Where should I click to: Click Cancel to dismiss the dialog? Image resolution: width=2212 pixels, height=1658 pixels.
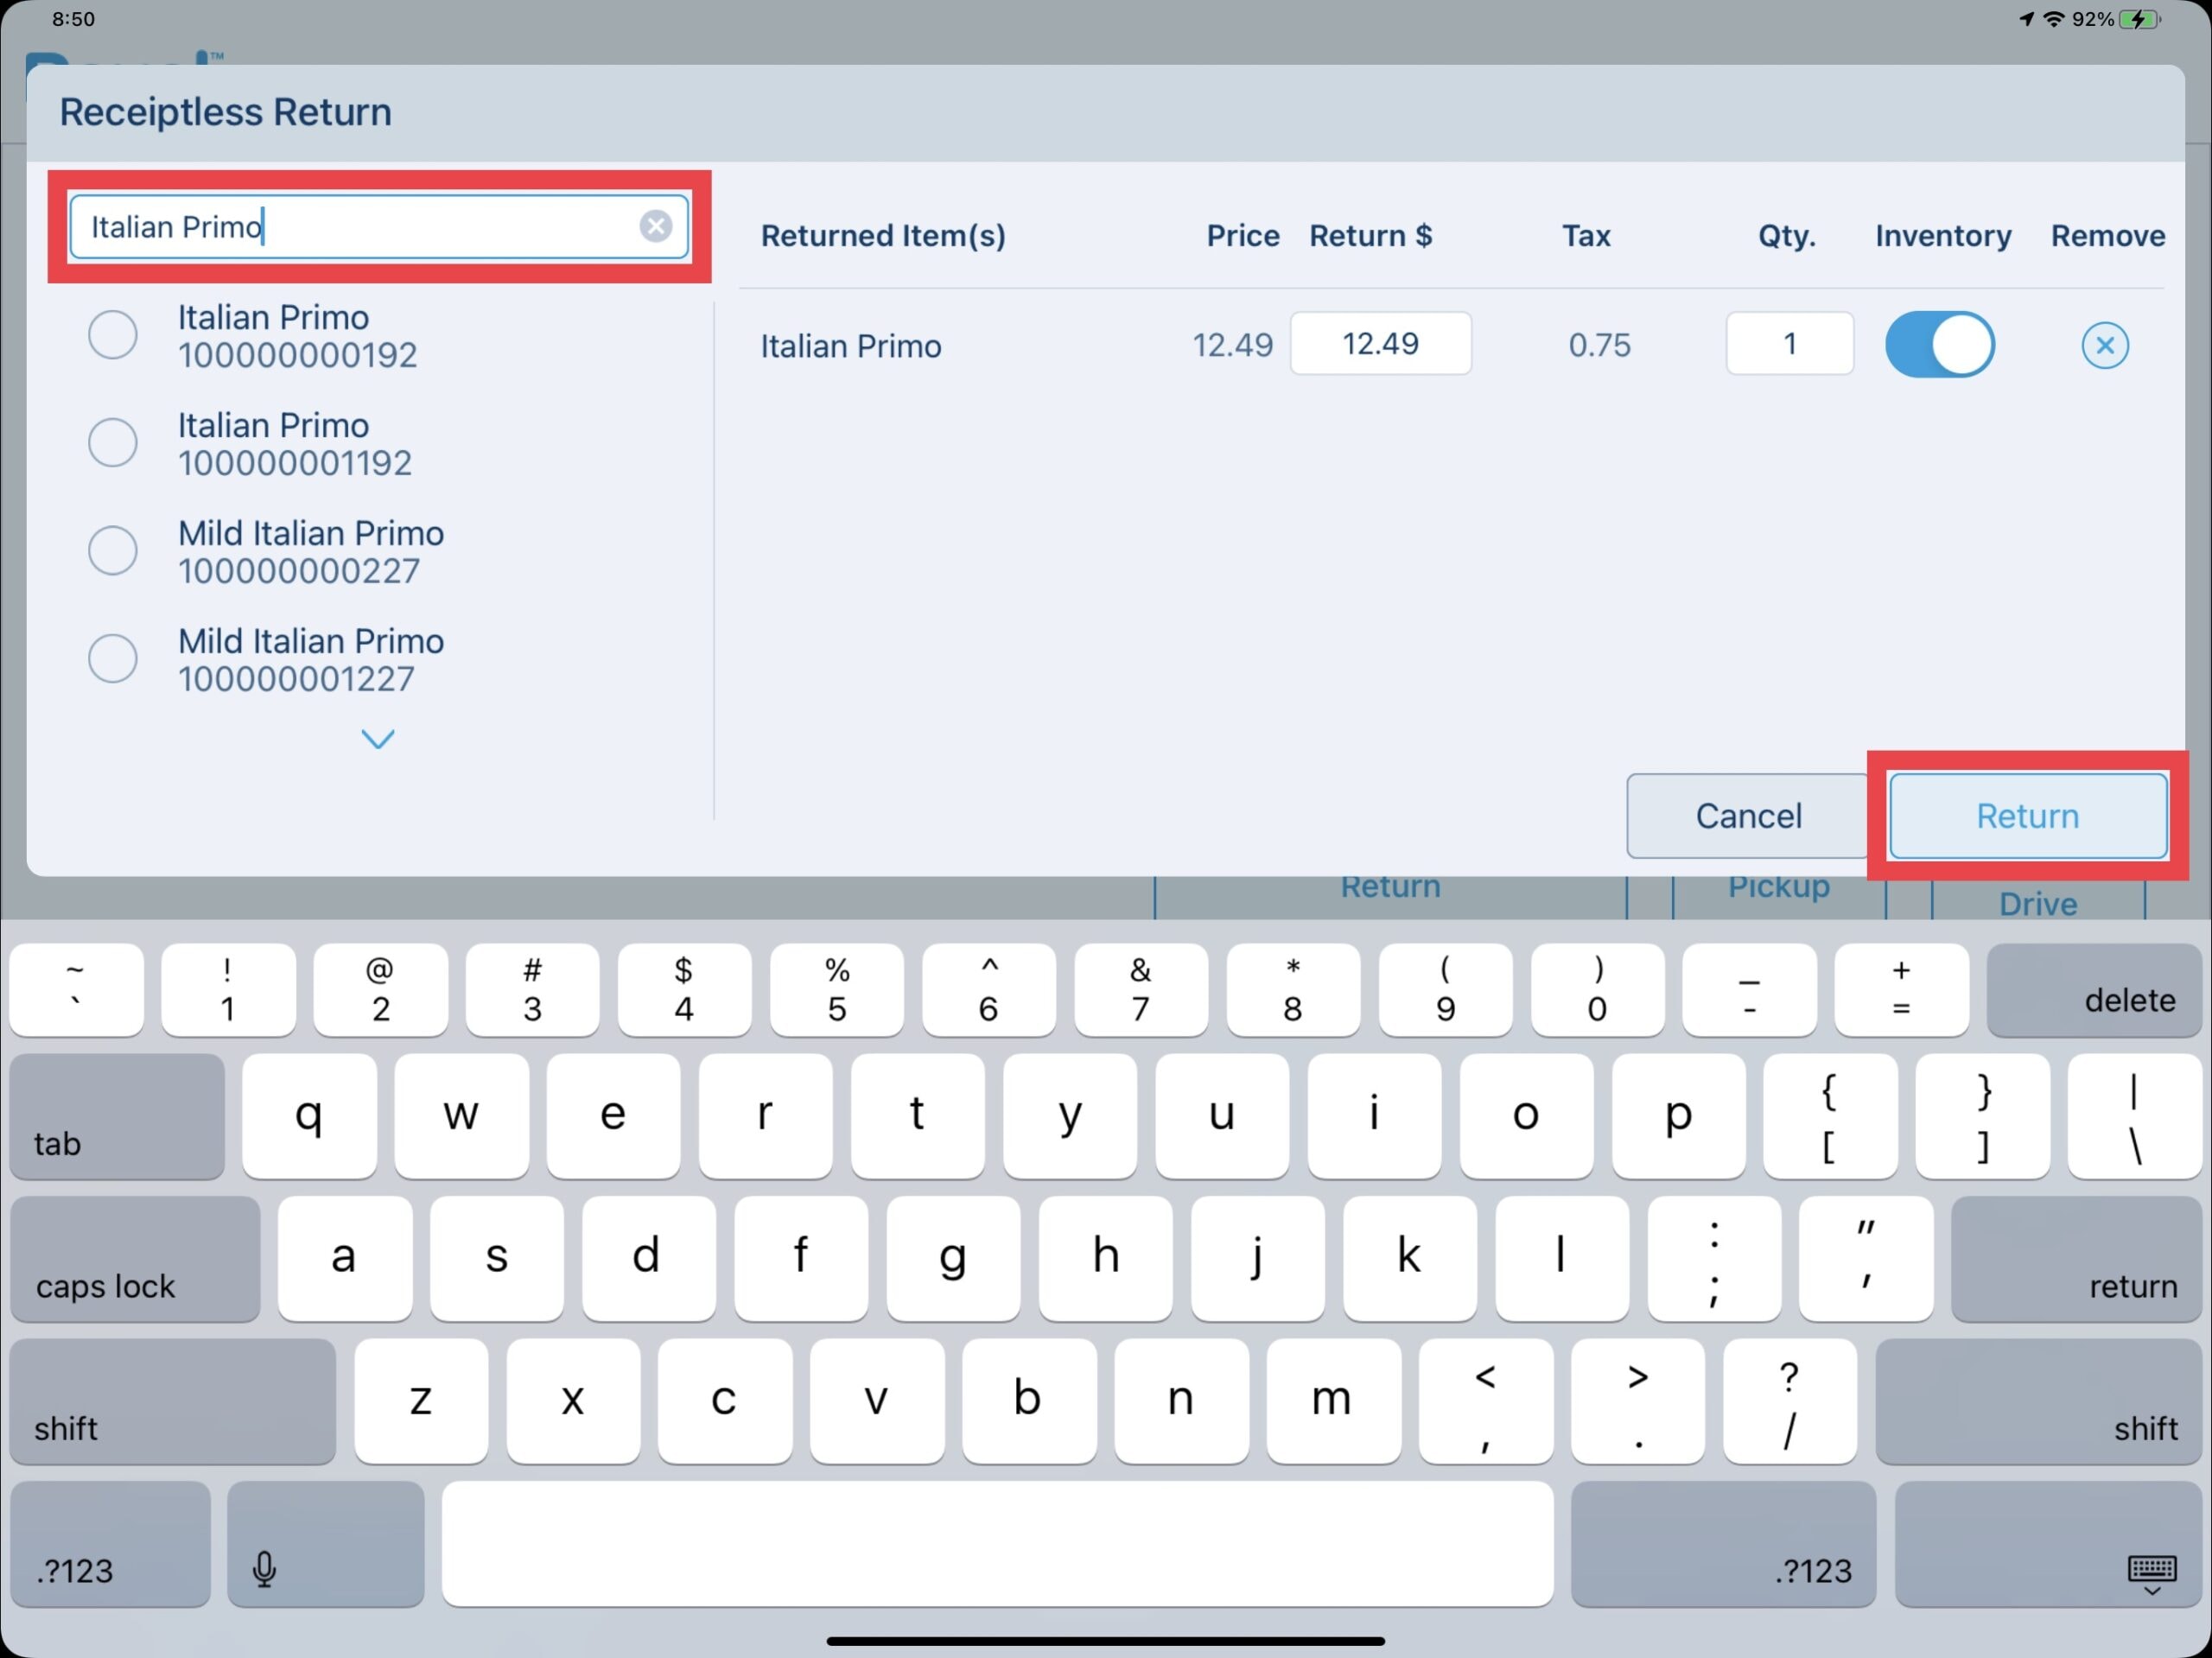(x=1747, y=815)
